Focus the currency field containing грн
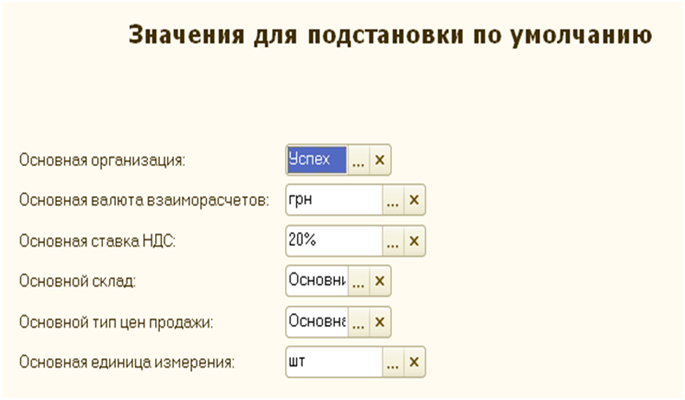 point(333,200)
